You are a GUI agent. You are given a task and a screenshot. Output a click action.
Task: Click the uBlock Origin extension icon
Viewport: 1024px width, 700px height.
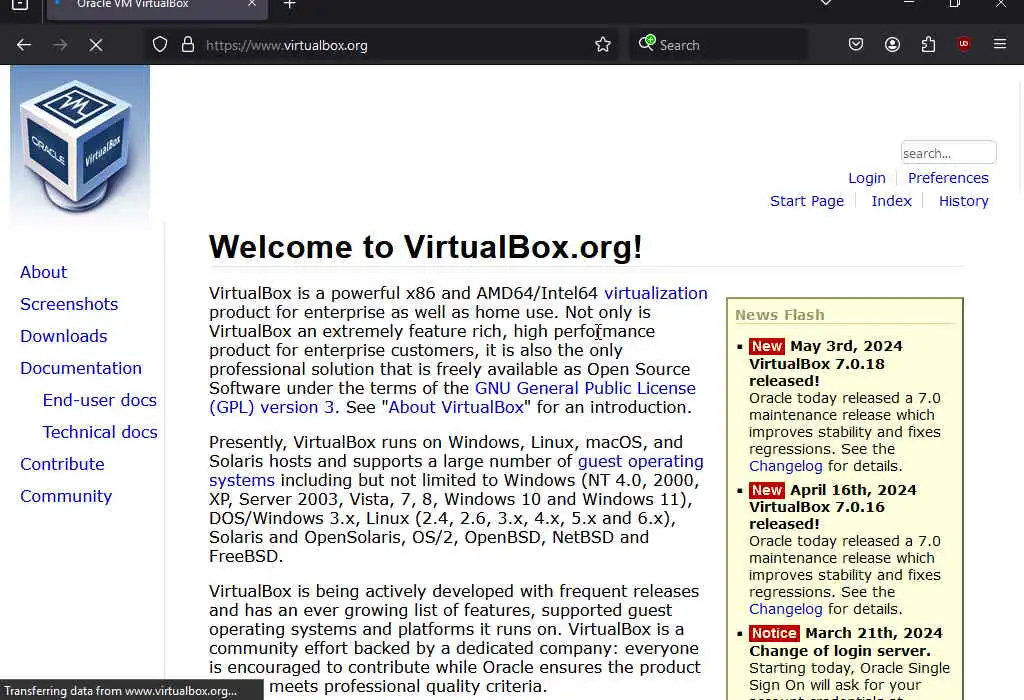point(964,44)
